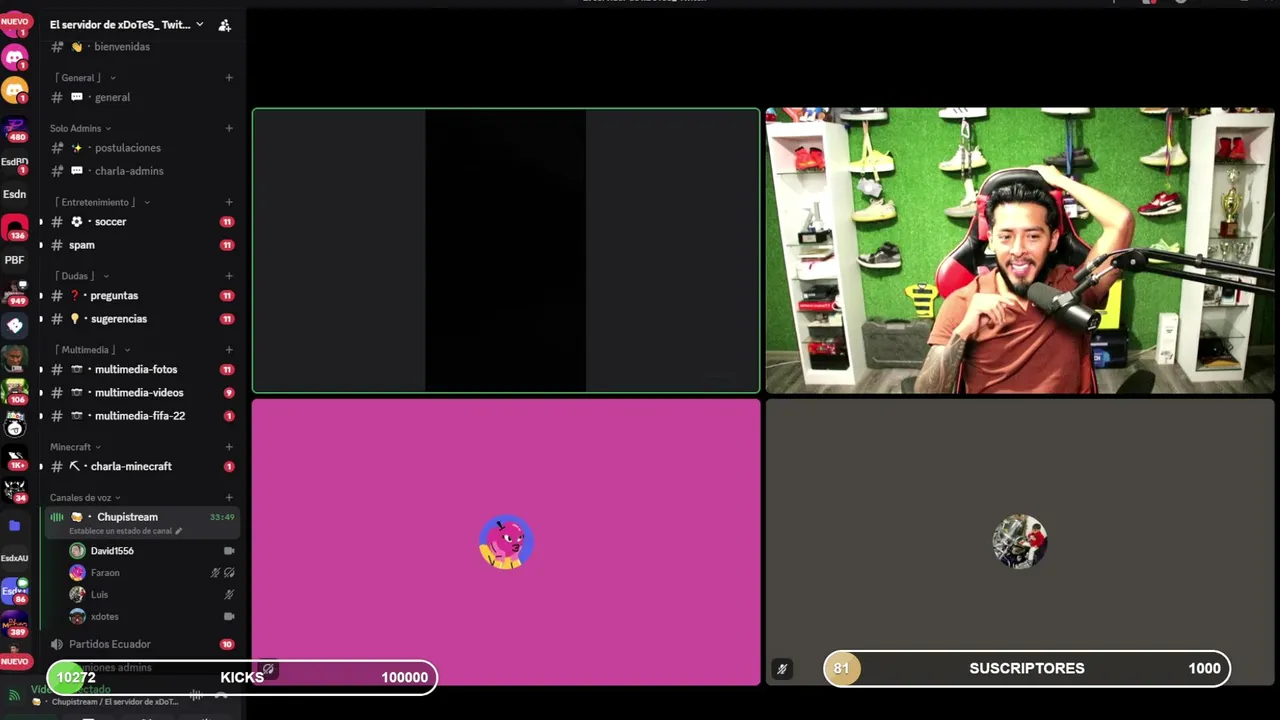1280x720 pixels.
Task: Click the bottom NUEVO unread indicator
Action: 15,661
